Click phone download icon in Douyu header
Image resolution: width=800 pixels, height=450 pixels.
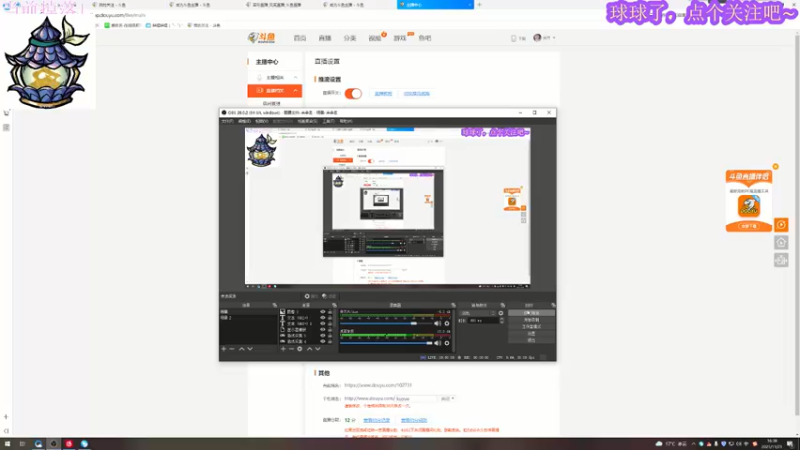[514, 38]
